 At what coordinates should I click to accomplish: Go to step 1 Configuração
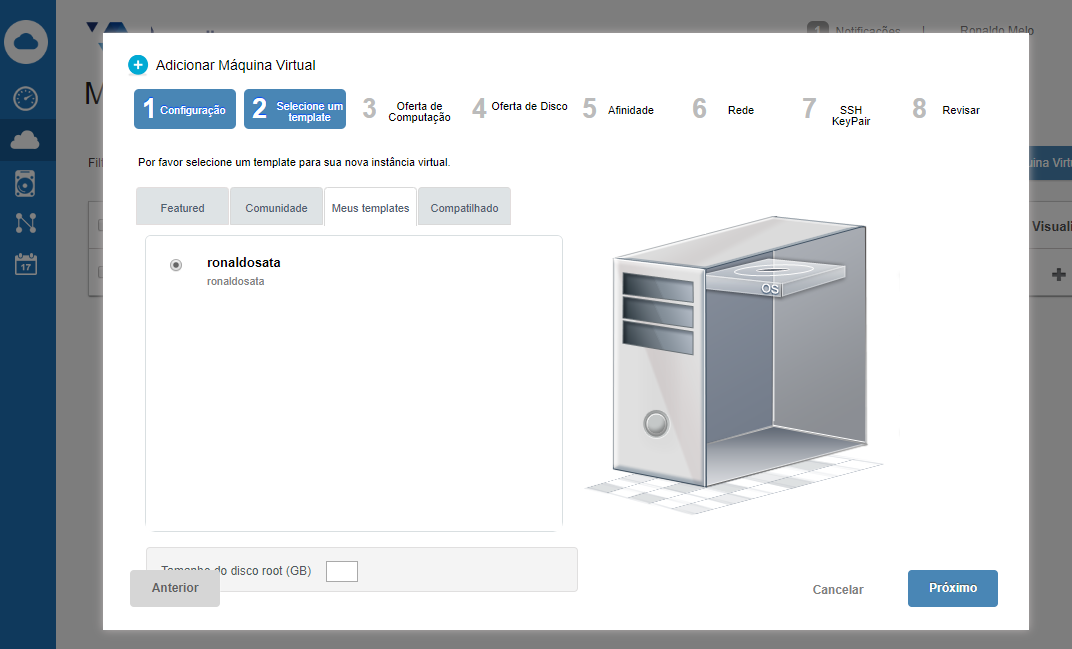(x=185, y=110)
